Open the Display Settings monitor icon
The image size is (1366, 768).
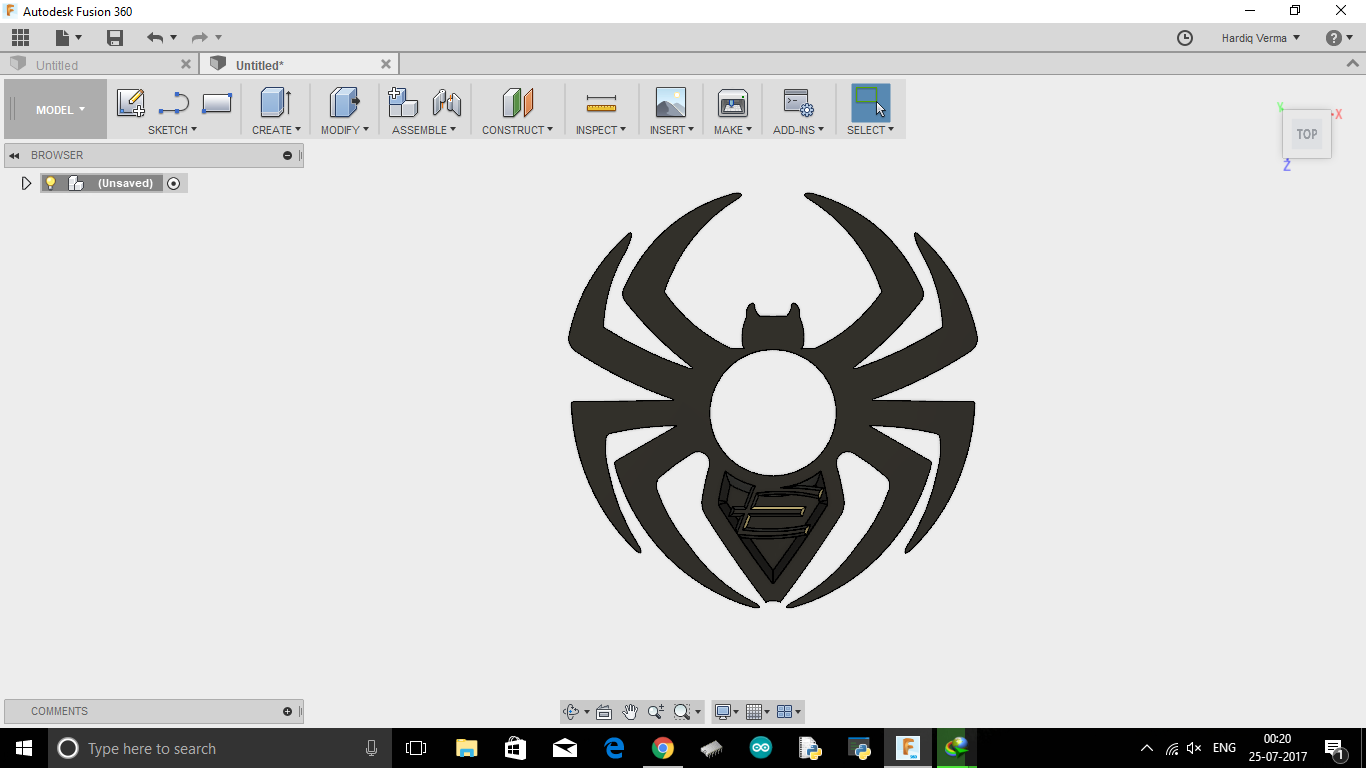click(723, 712)
